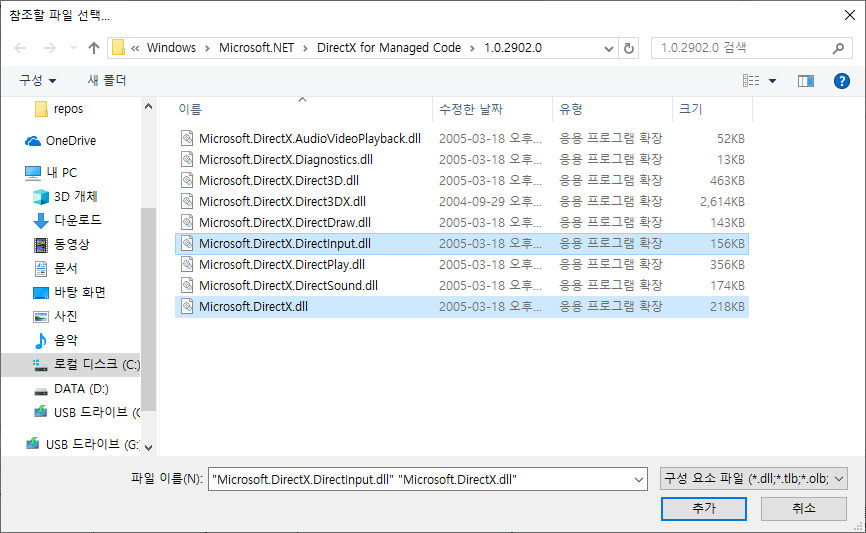866x533 pixels.
Task: Open the 구성 요소 파일 type filter
Action: tap(753, 479)
